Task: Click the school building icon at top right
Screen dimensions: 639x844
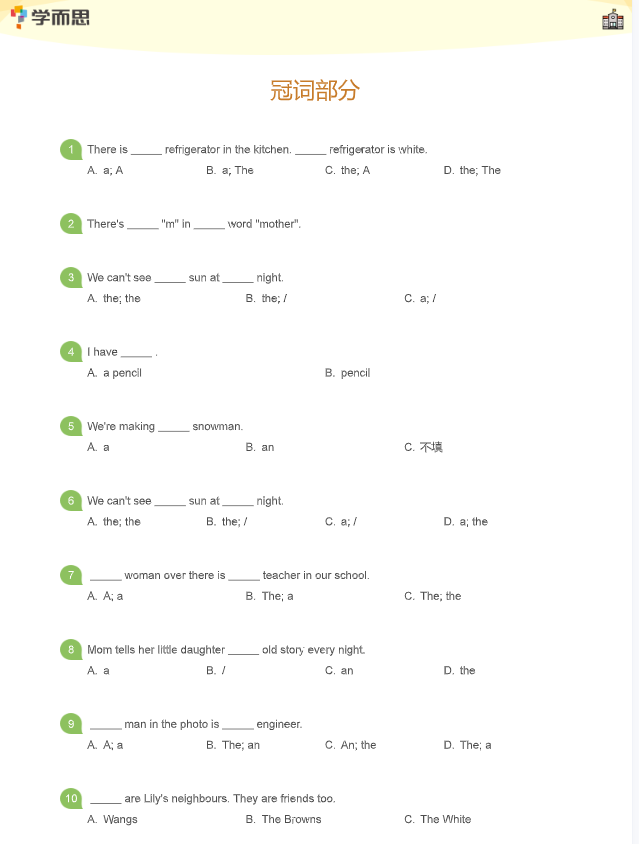Action: click(613, 19)
